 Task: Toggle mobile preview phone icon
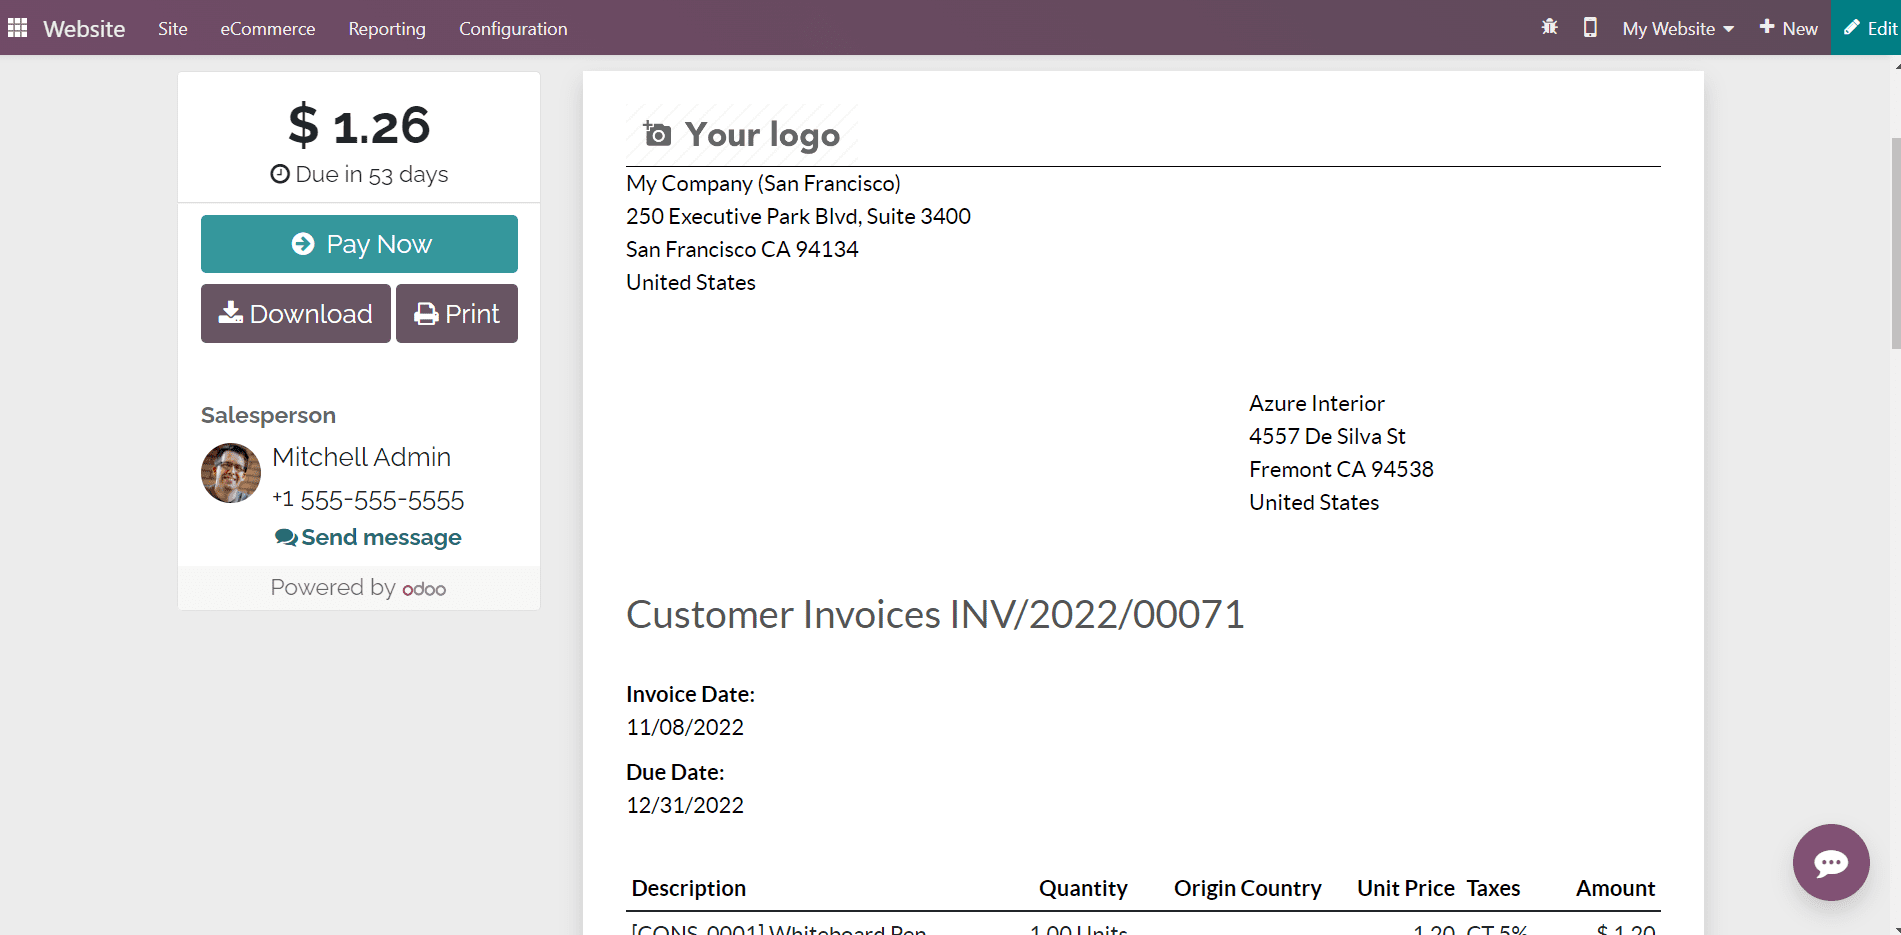pyautogui.click(x=1589, y=27)
